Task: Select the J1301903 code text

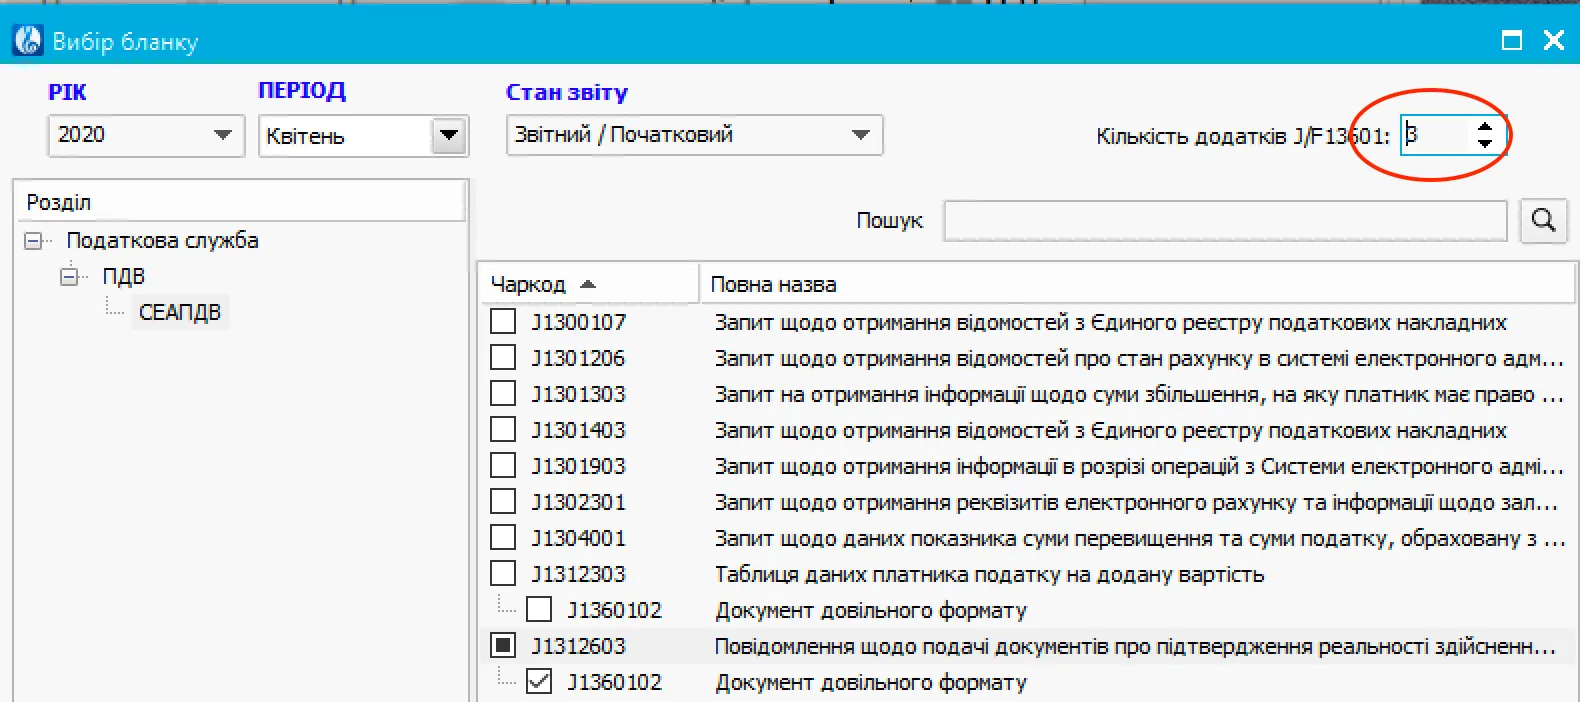Action: tap(578, 467)
